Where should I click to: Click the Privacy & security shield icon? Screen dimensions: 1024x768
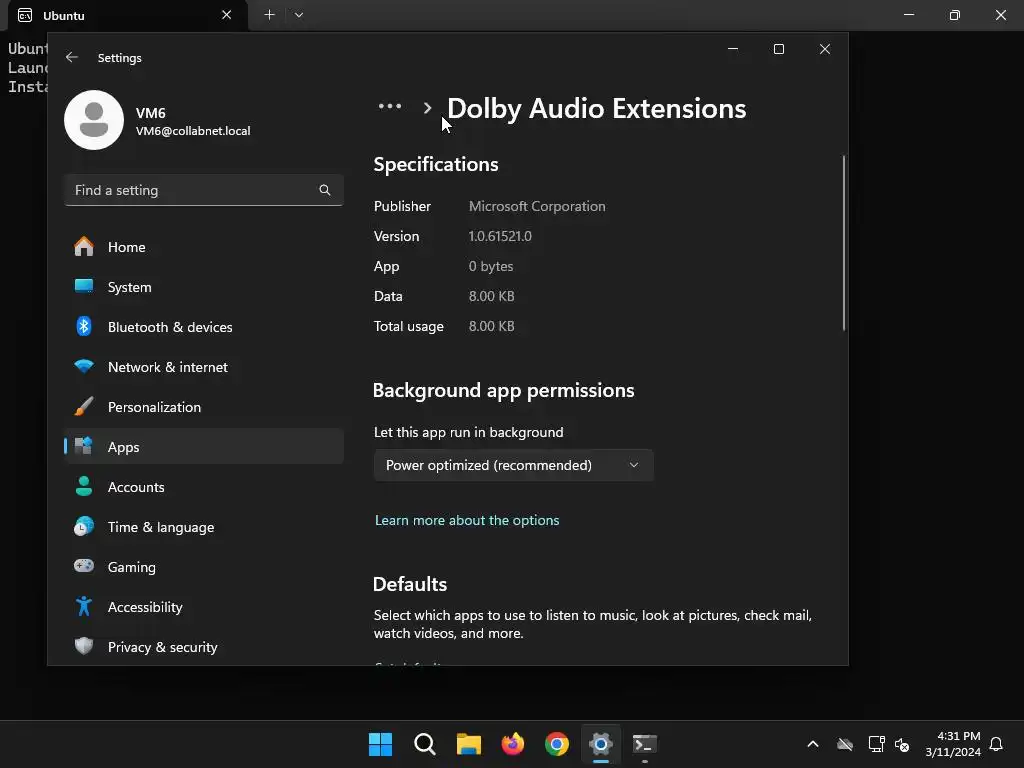84,647
